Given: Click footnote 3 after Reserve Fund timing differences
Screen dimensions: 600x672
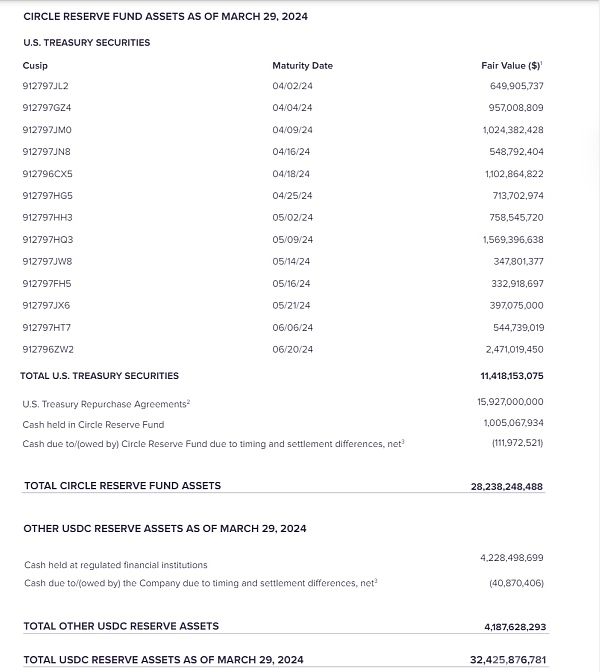Looking at the screenshot, I should point(403,441).
